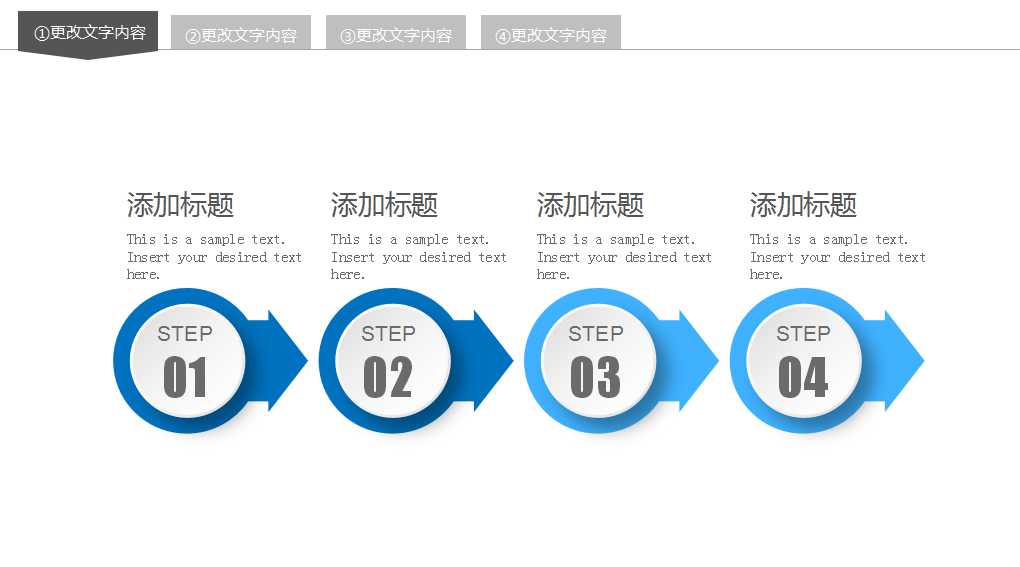
Task: Select the arrowhead right of STEP 04
Action: click(x=901, y=361)
